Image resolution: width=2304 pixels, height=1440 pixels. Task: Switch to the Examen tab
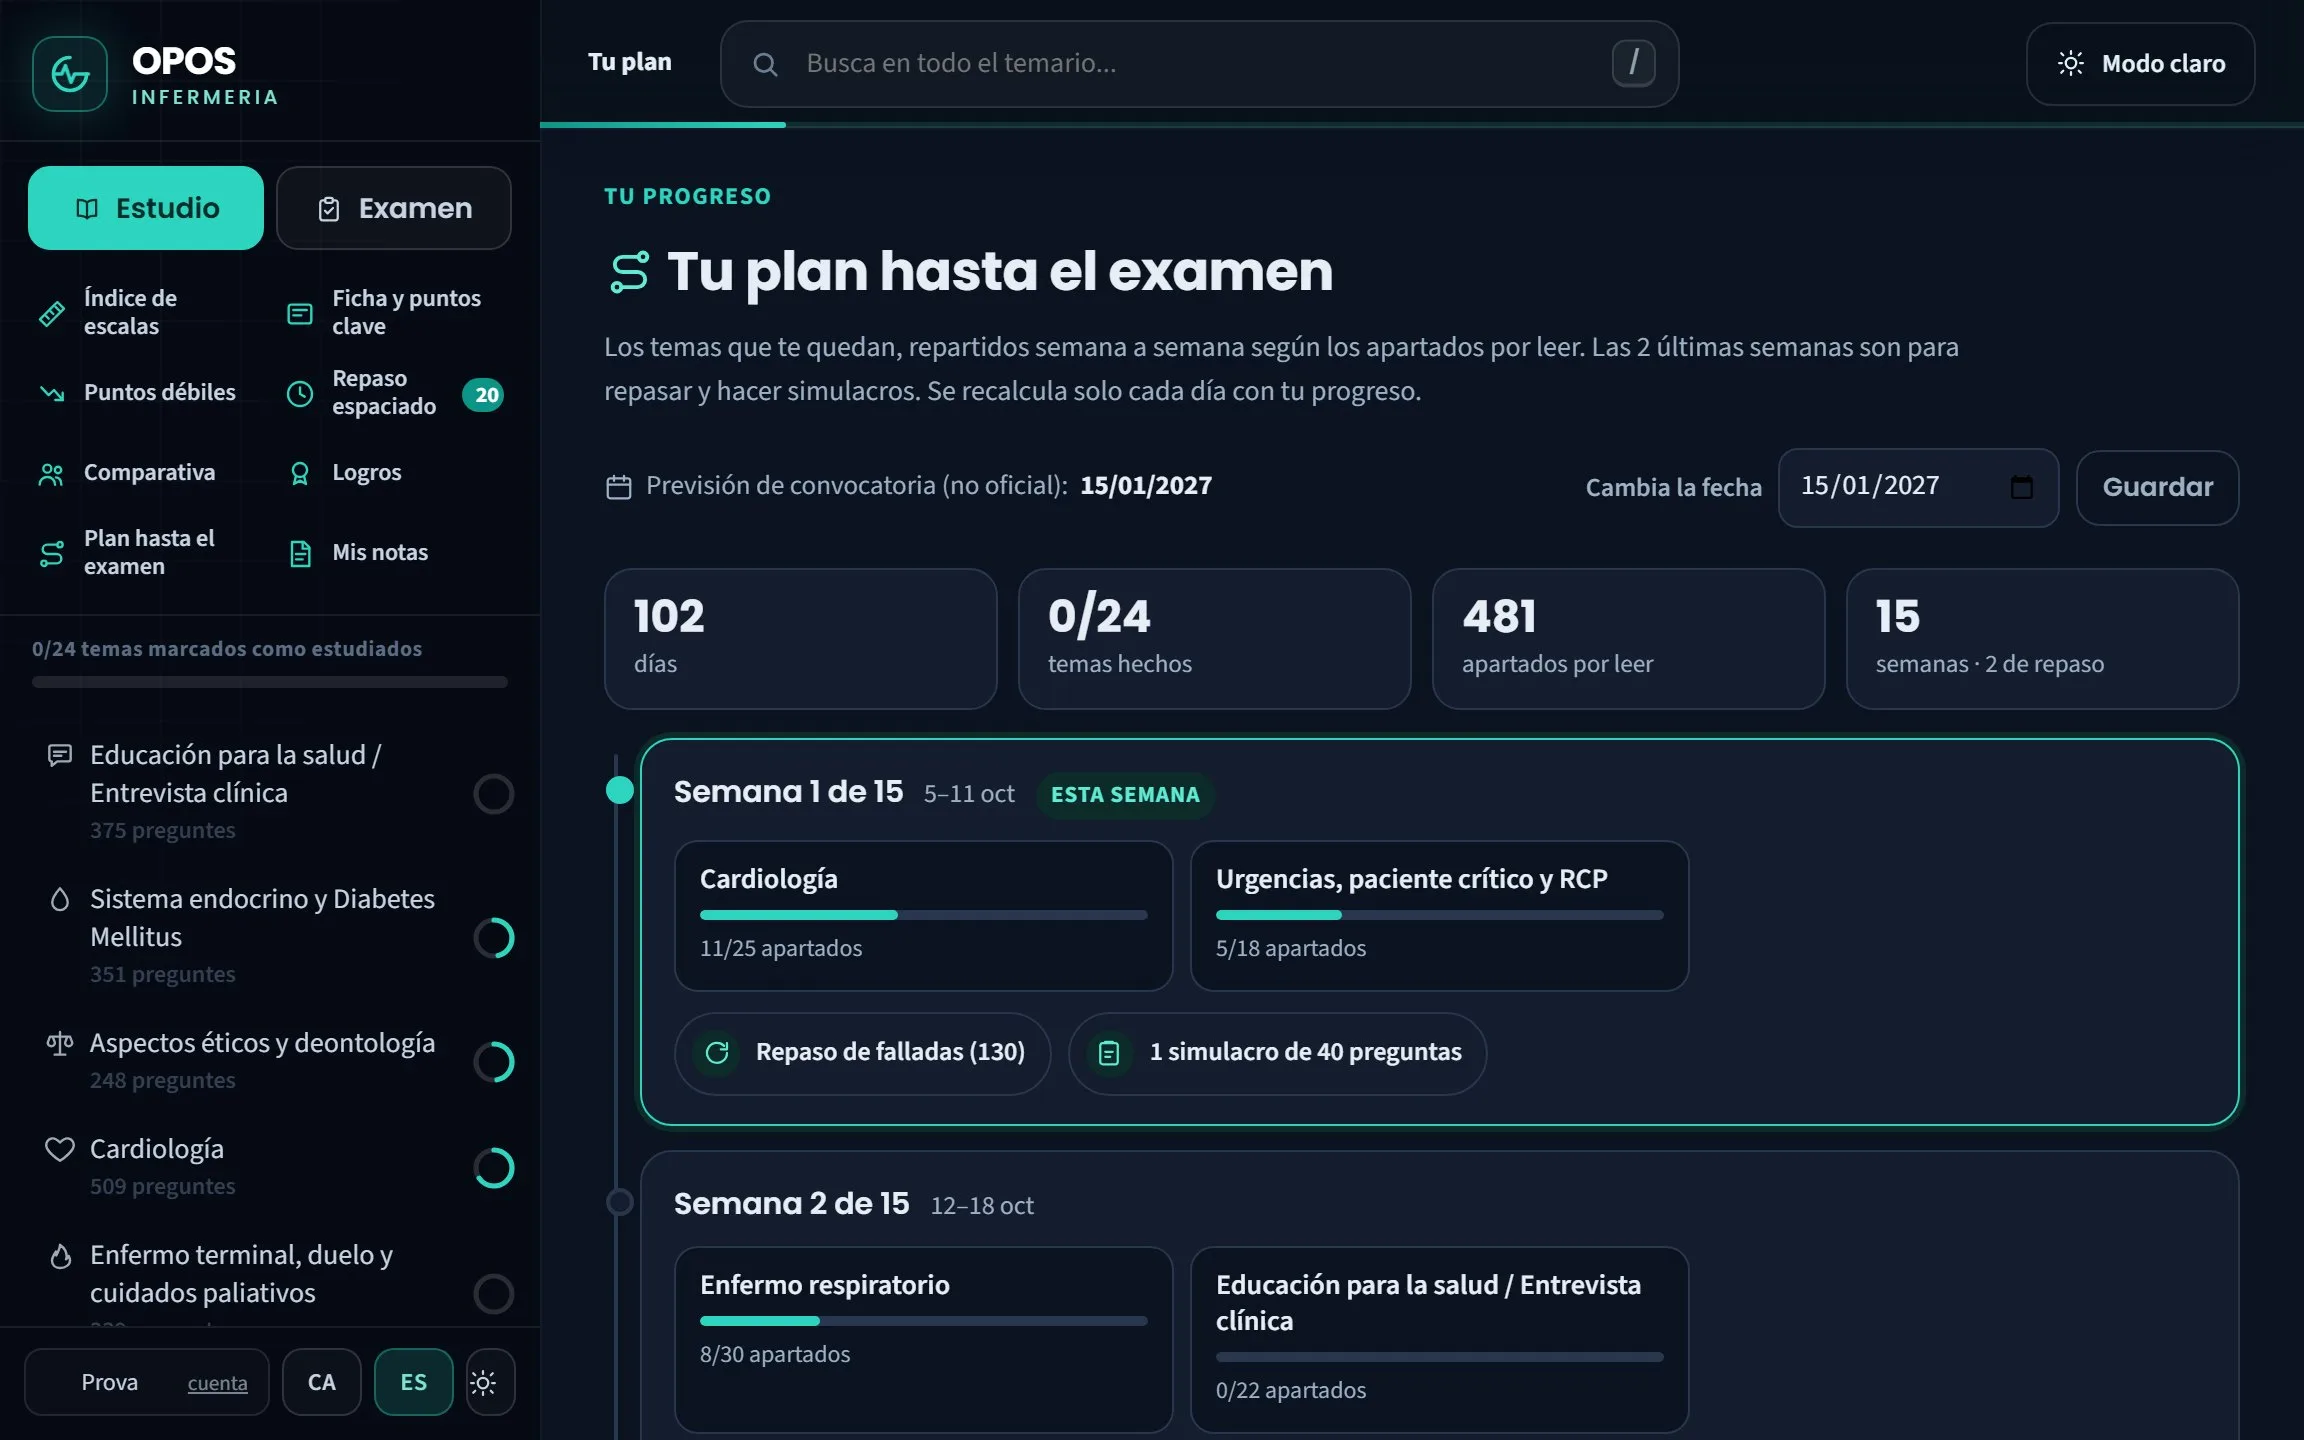(394, 208)
